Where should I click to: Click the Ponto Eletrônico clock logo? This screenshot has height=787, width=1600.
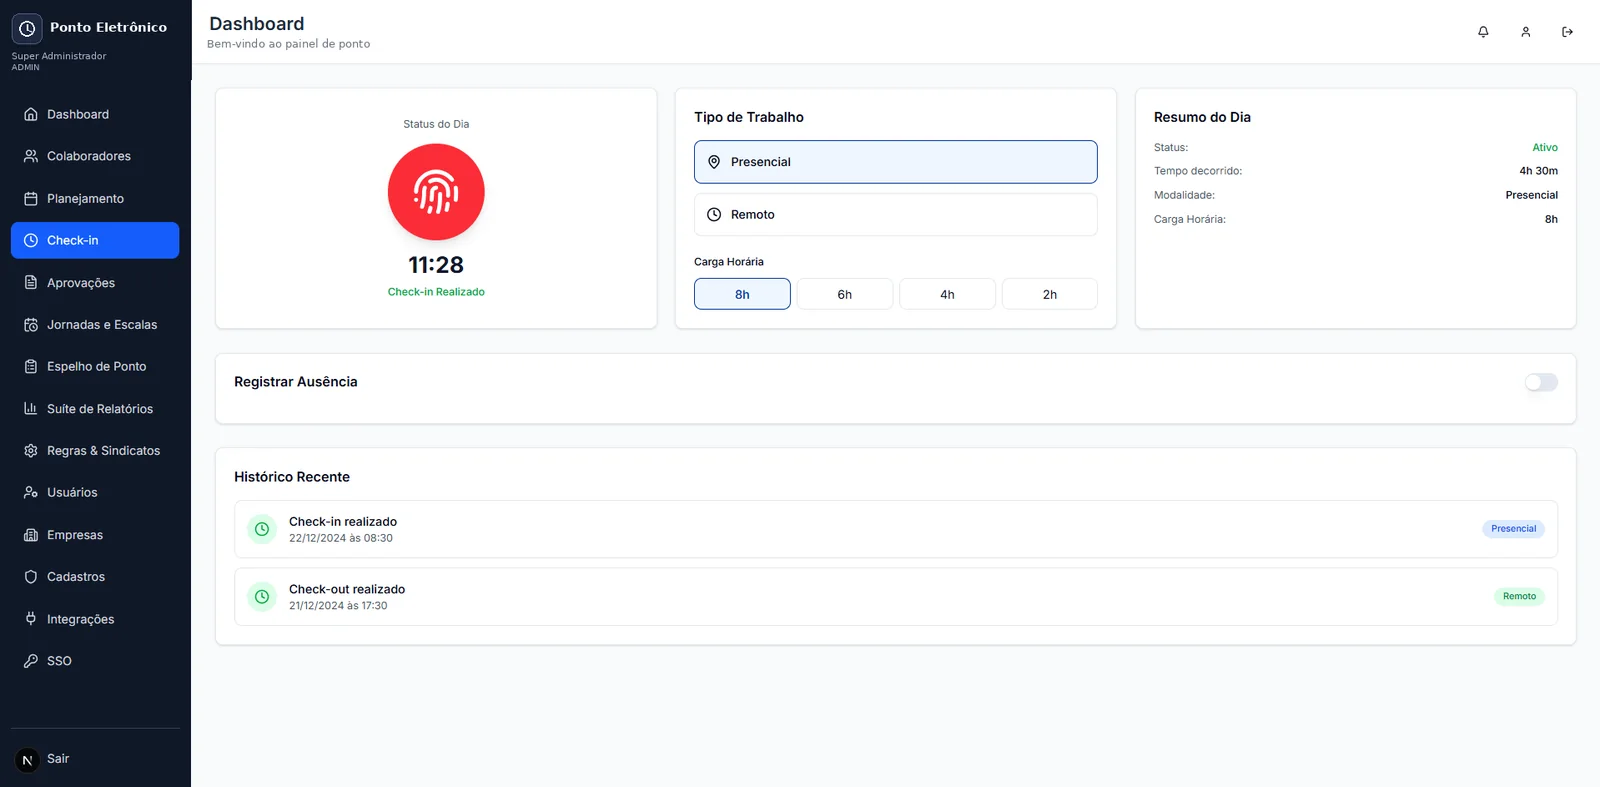pos(27,28)
